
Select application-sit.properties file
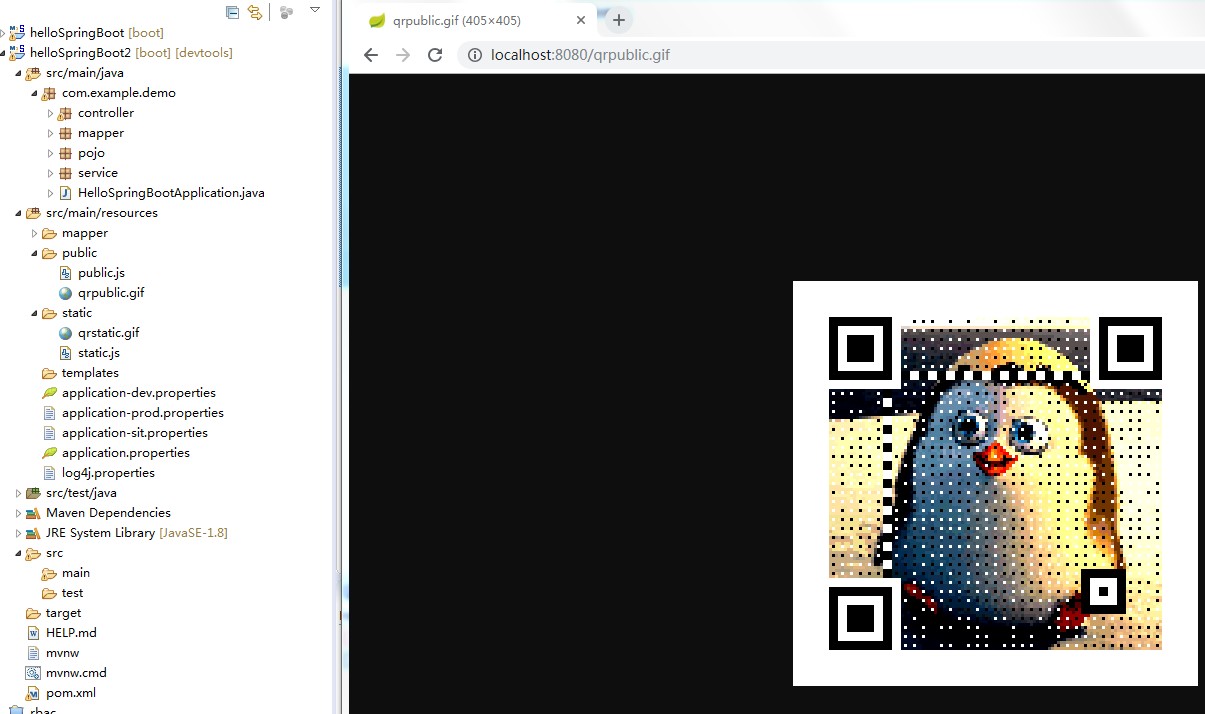tap(134, 433)
